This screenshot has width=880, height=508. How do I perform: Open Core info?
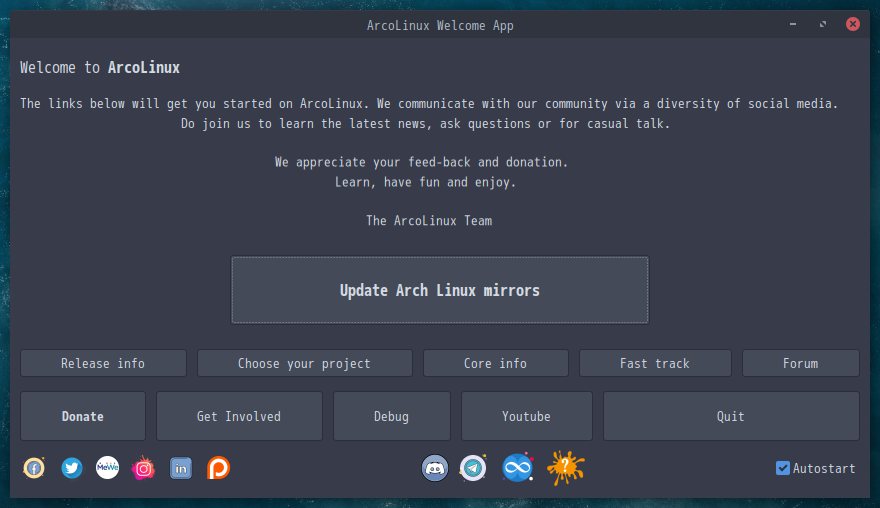(x=496, y=363)
